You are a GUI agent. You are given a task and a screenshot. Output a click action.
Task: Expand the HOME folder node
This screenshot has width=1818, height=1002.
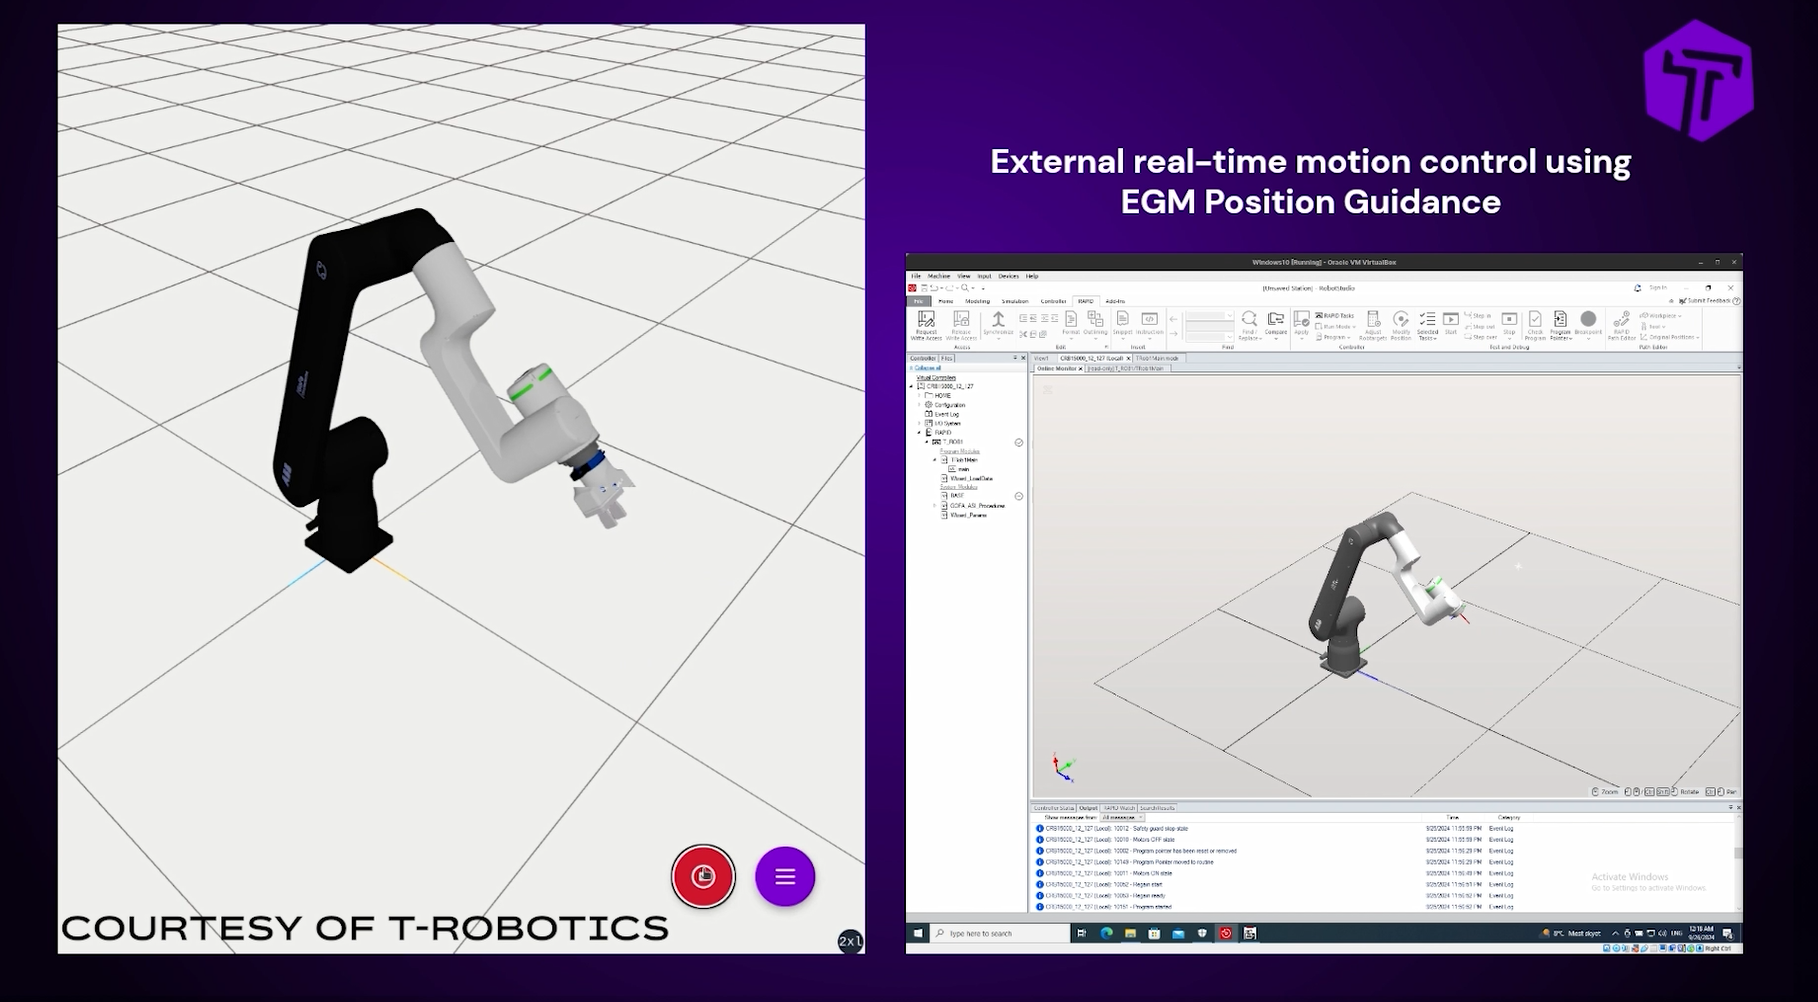pyautogui.click(x=919, y=395)
